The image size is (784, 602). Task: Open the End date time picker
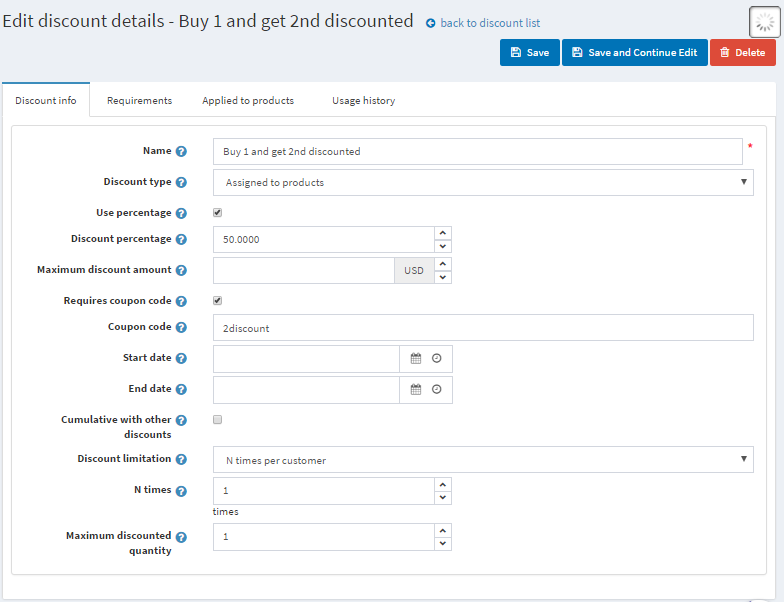[437, 389]
